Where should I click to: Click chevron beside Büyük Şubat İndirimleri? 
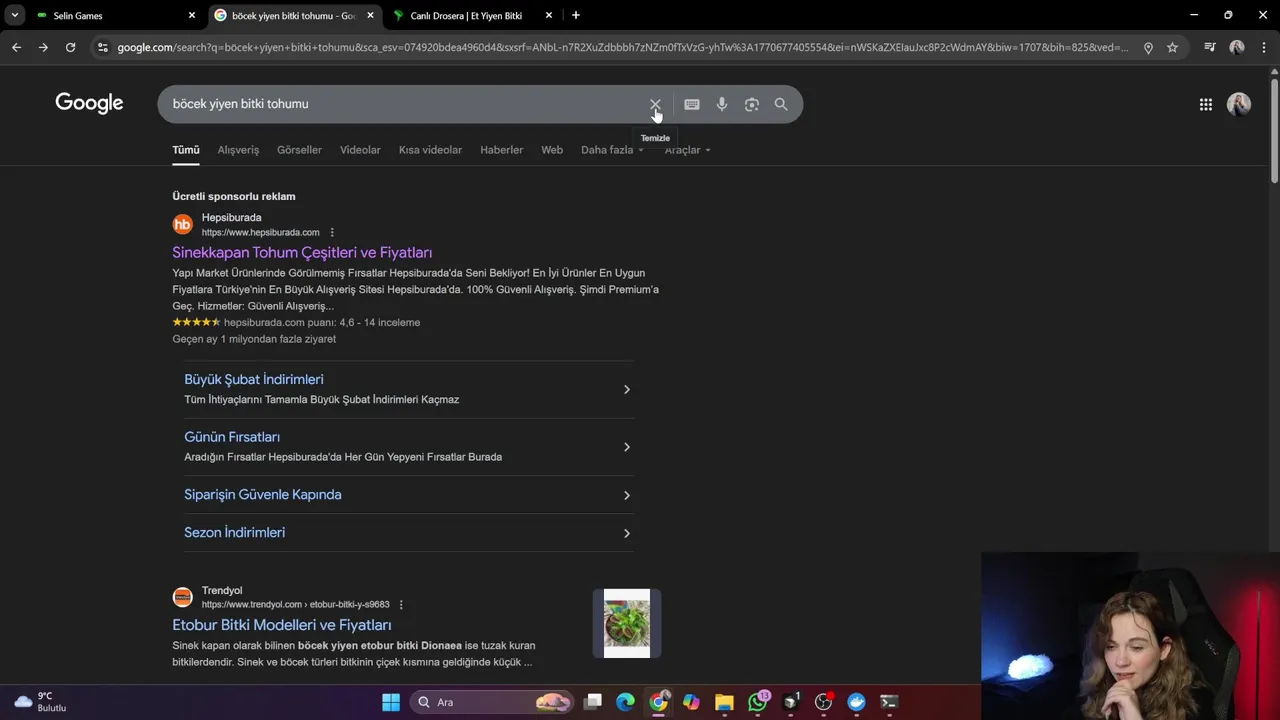point(627,389)
